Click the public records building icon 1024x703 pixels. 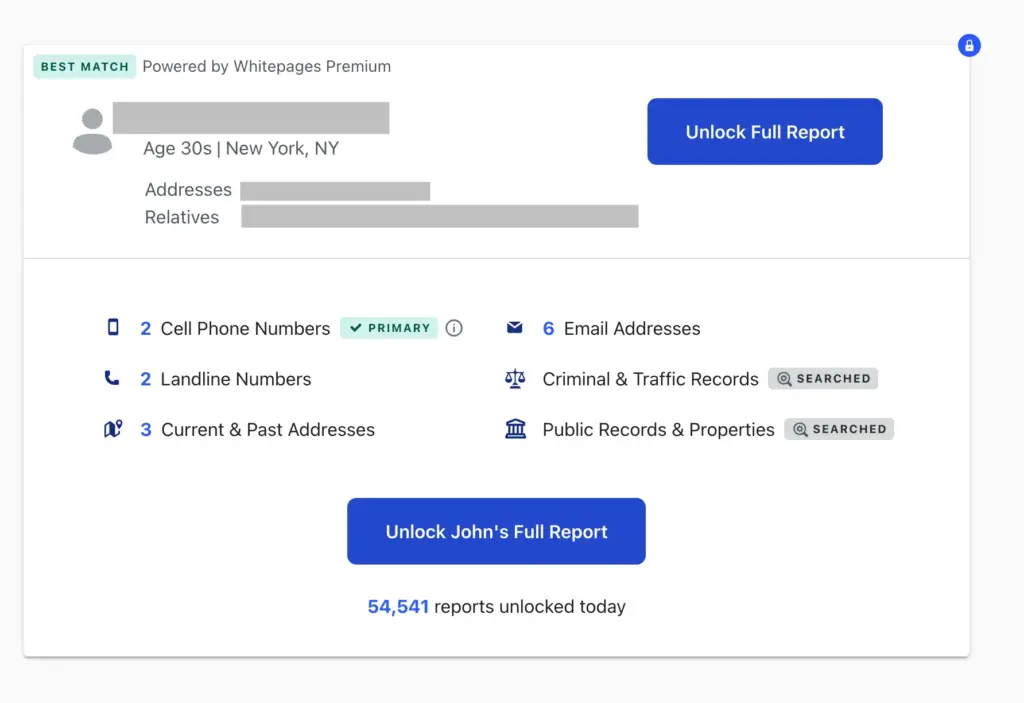[x=515, y=429]
